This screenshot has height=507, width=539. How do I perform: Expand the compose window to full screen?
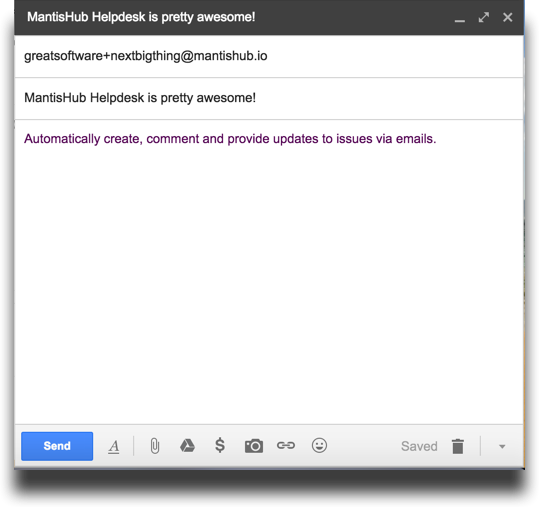coord(484,17)
